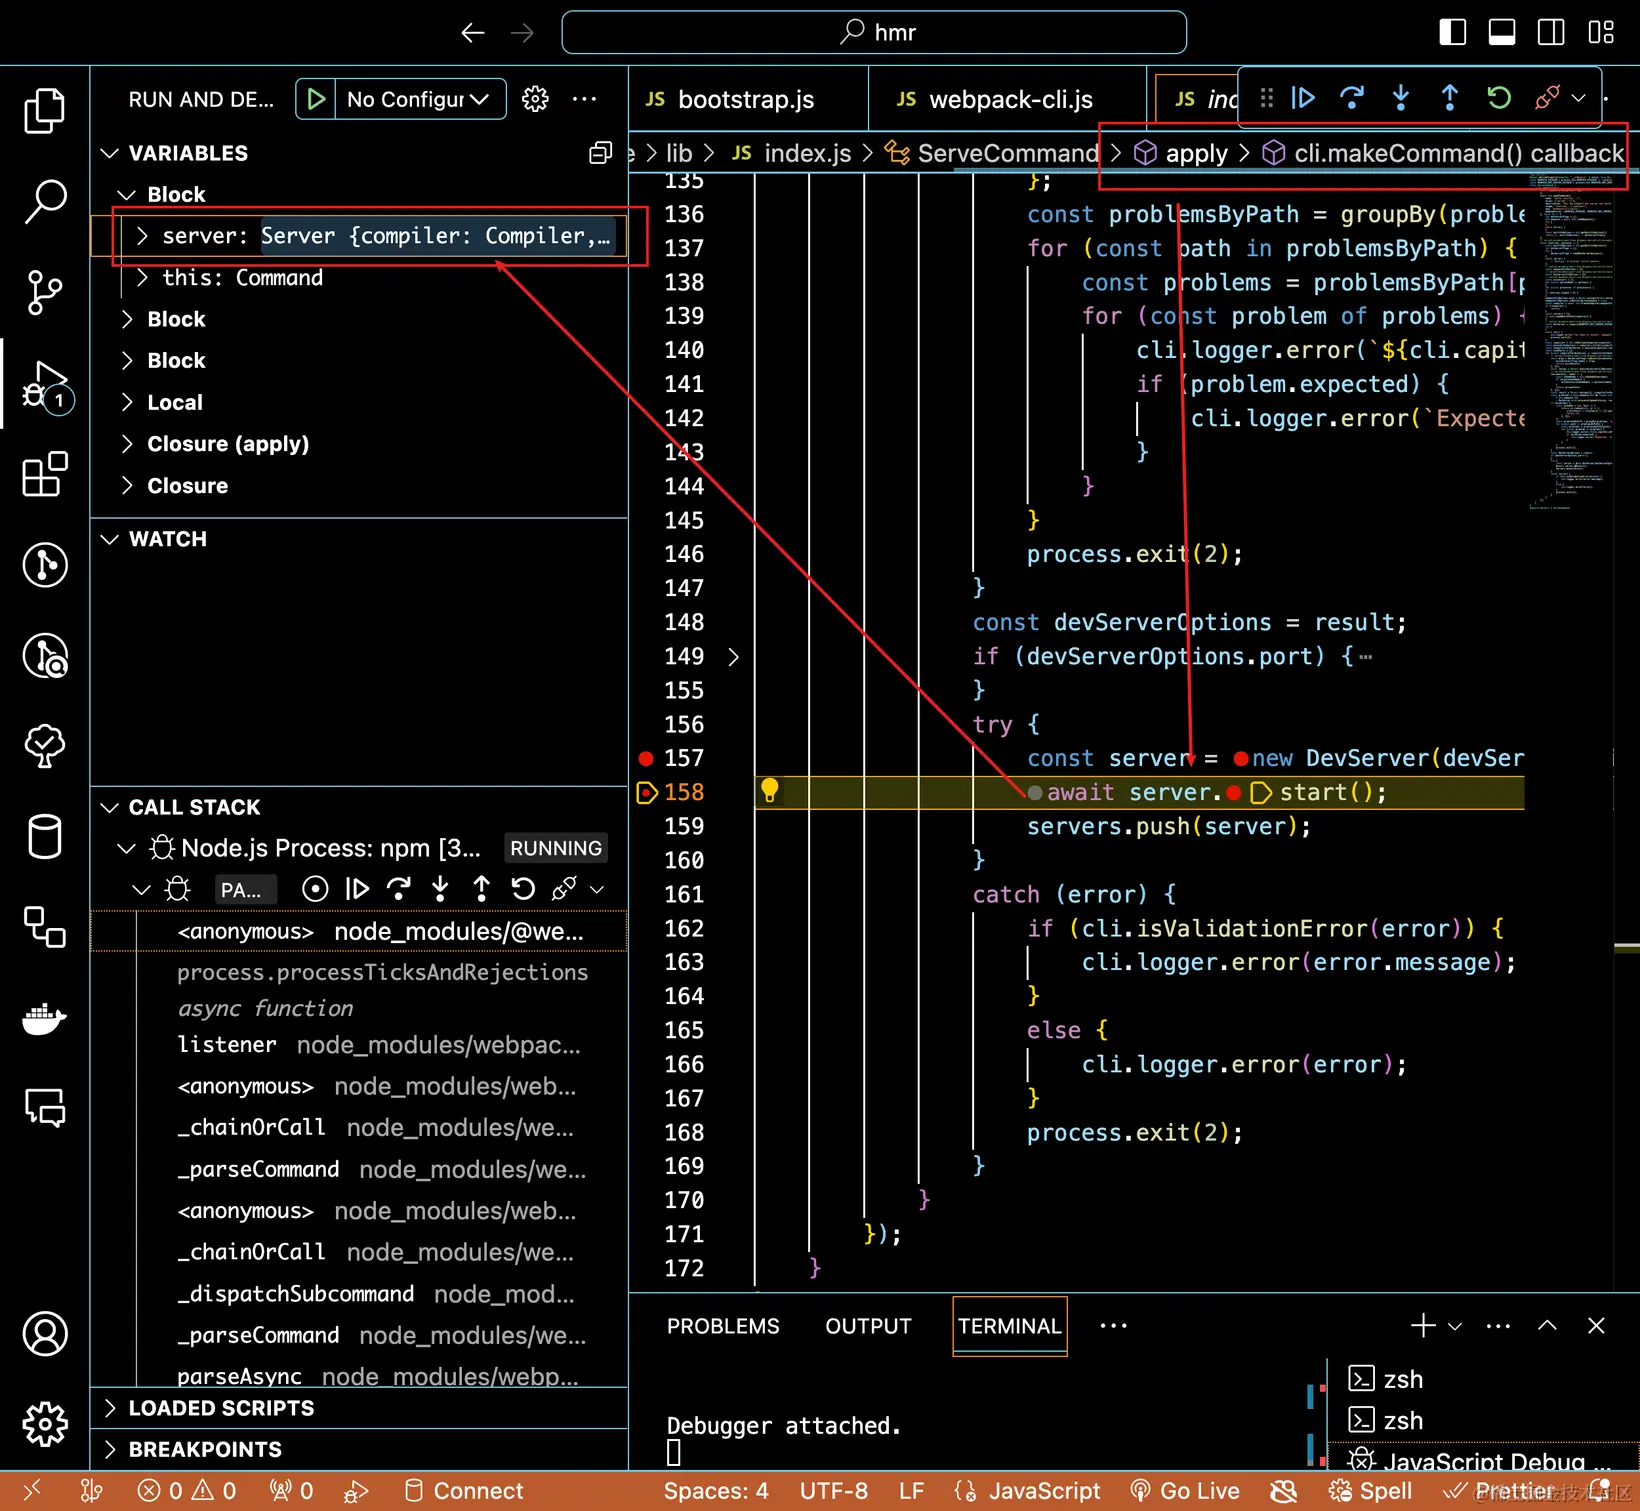Step over in floating debug toolbar
Viewport: 1640px width, 1511px height.
point(1351,97)
